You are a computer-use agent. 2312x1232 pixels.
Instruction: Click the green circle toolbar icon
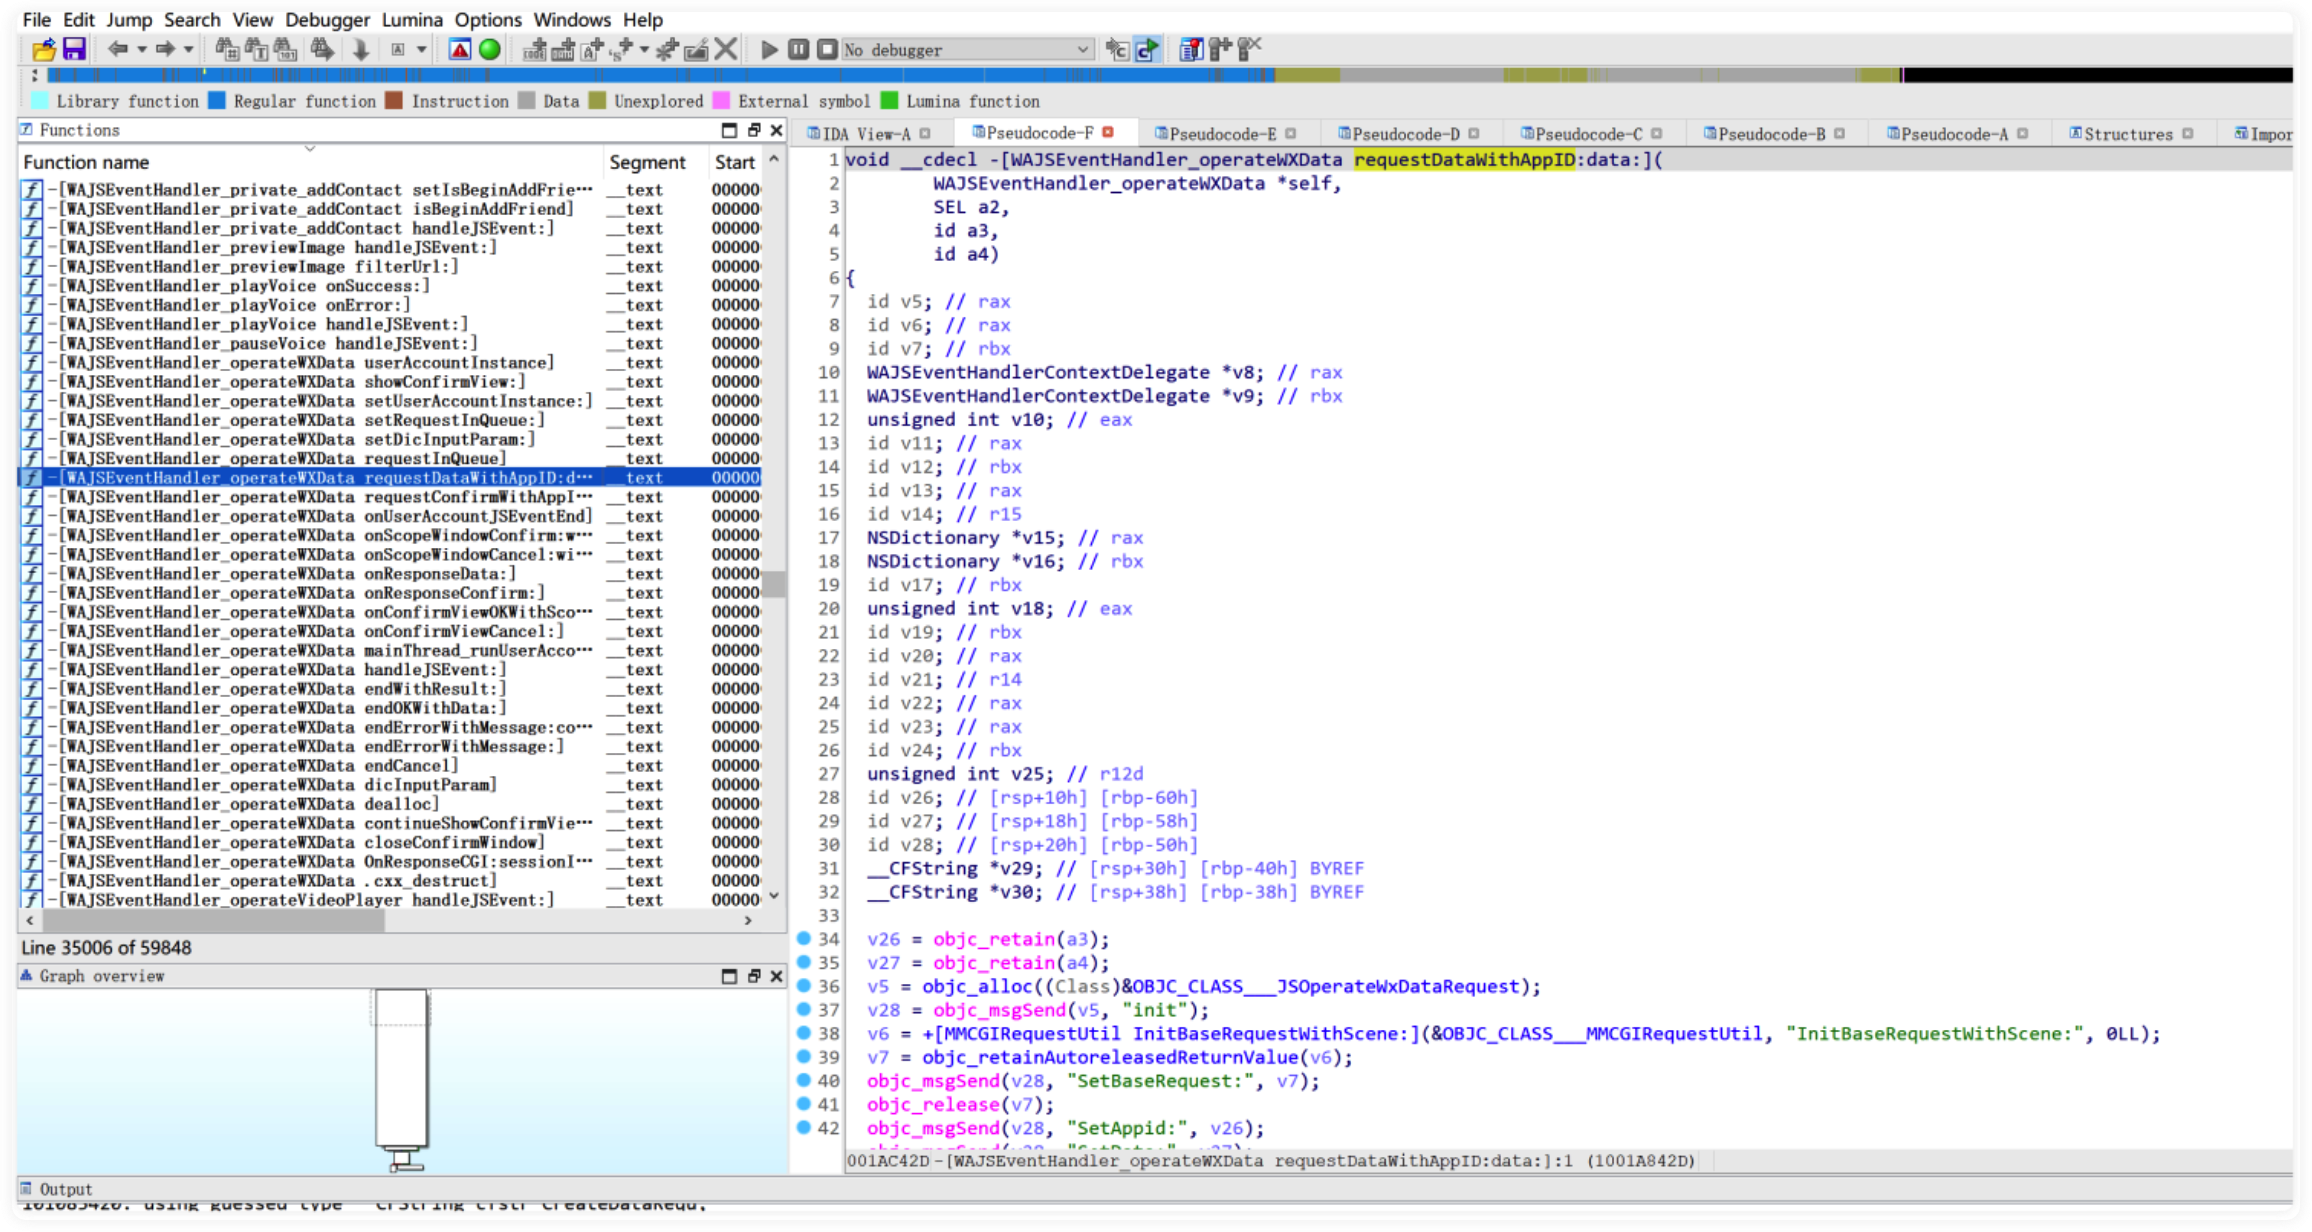pyautogui.click(x=489, y=49)
